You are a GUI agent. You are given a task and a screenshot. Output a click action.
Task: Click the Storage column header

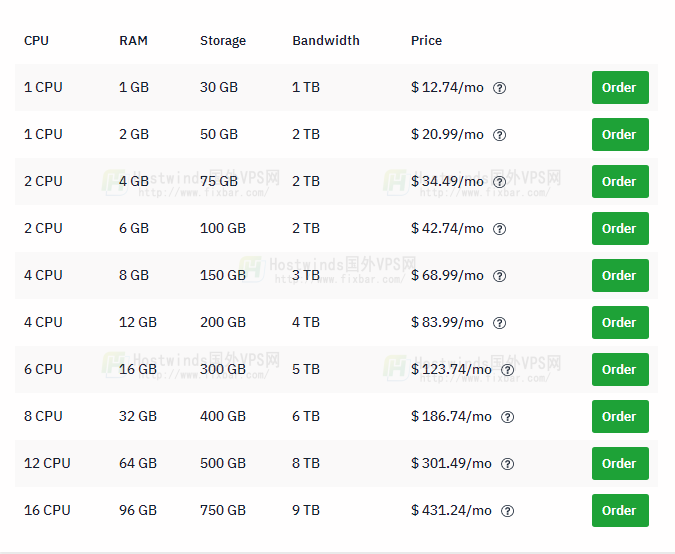[x=223, y=41]
